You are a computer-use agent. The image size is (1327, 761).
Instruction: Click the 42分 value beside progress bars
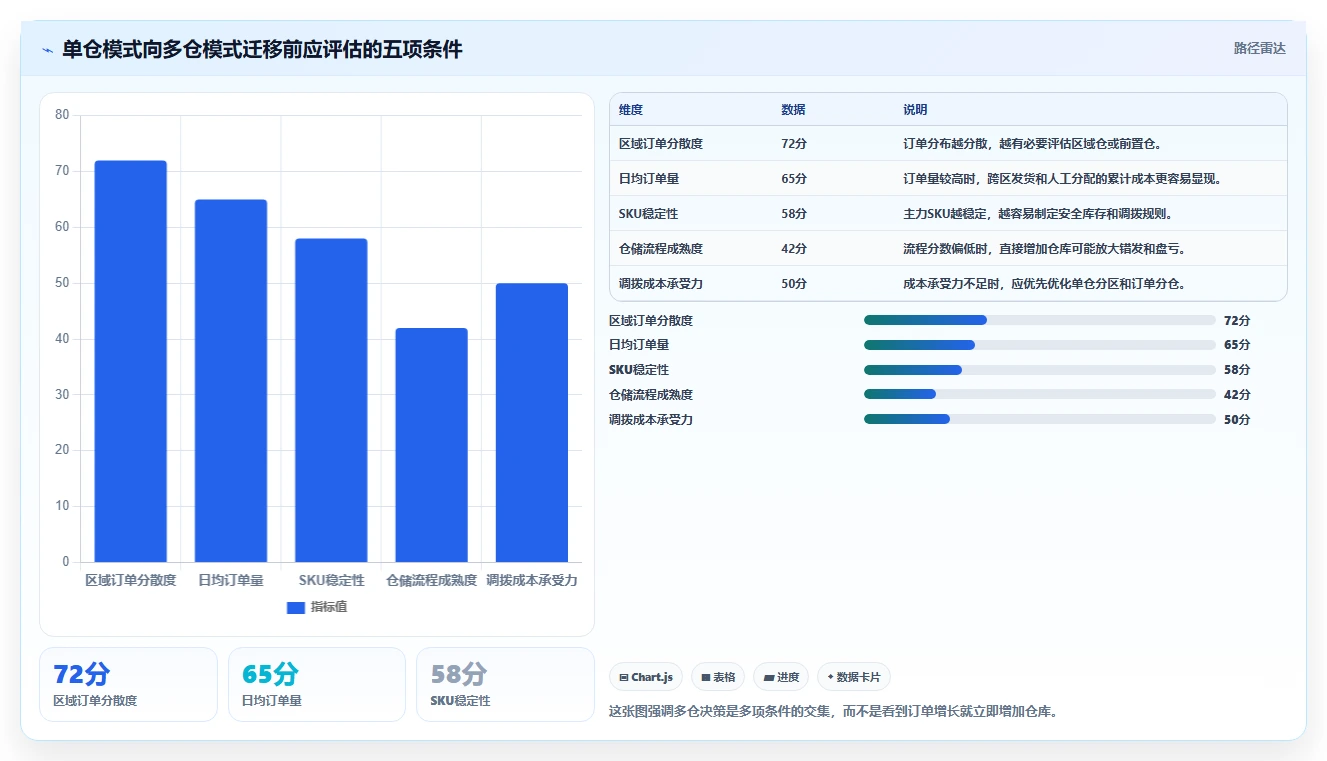click(x=1237, y=395)
